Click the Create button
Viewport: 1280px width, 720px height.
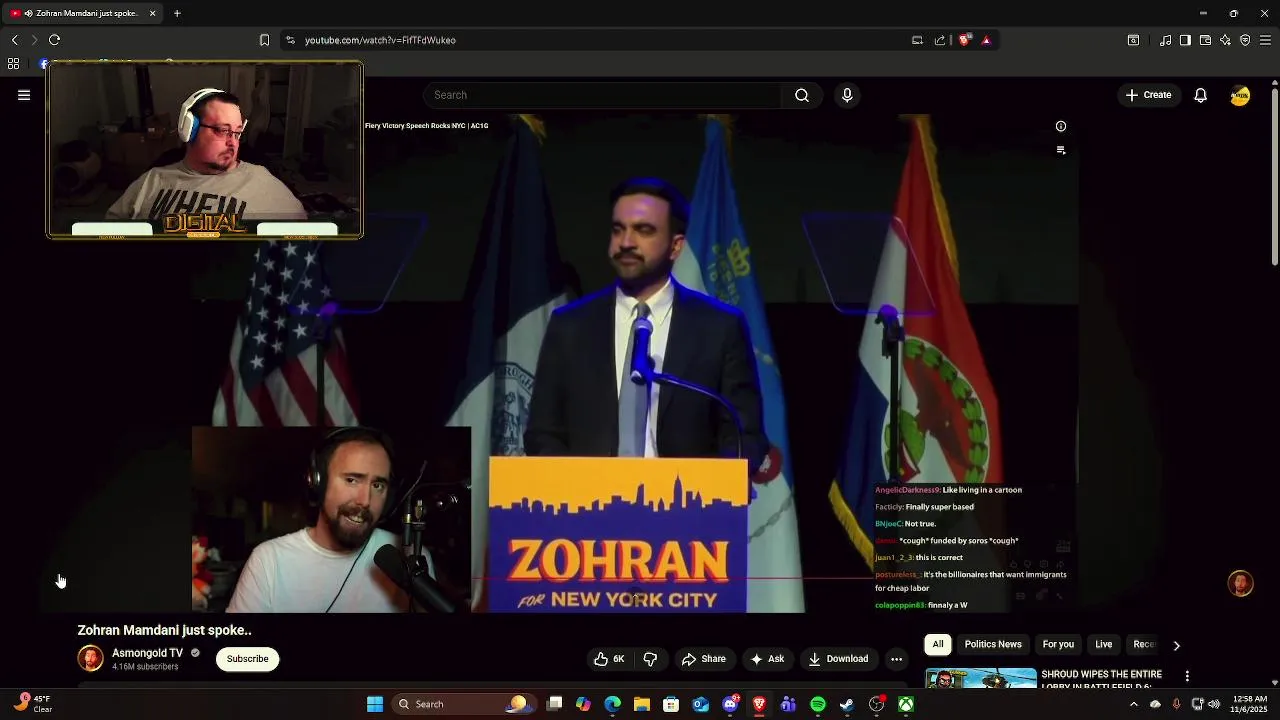coord(1148,95)
